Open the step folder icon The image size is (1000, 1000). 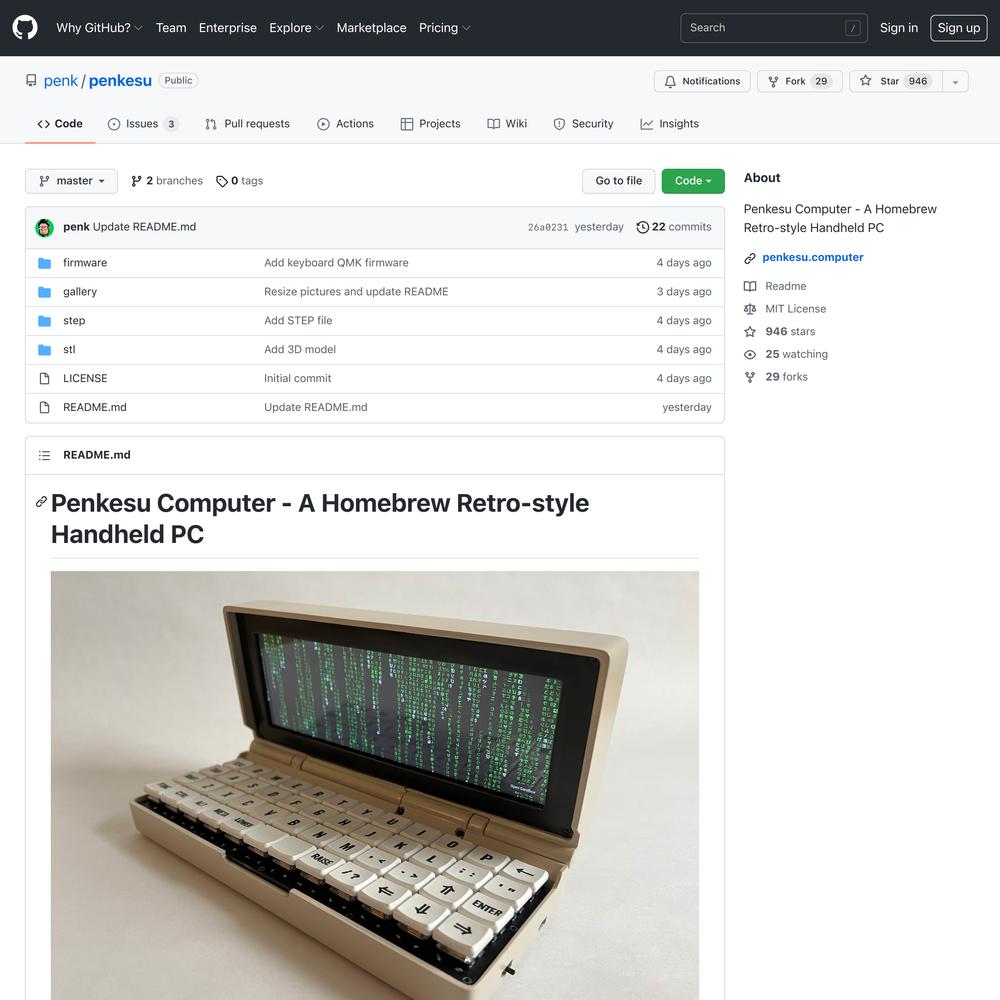pos(45,321)
